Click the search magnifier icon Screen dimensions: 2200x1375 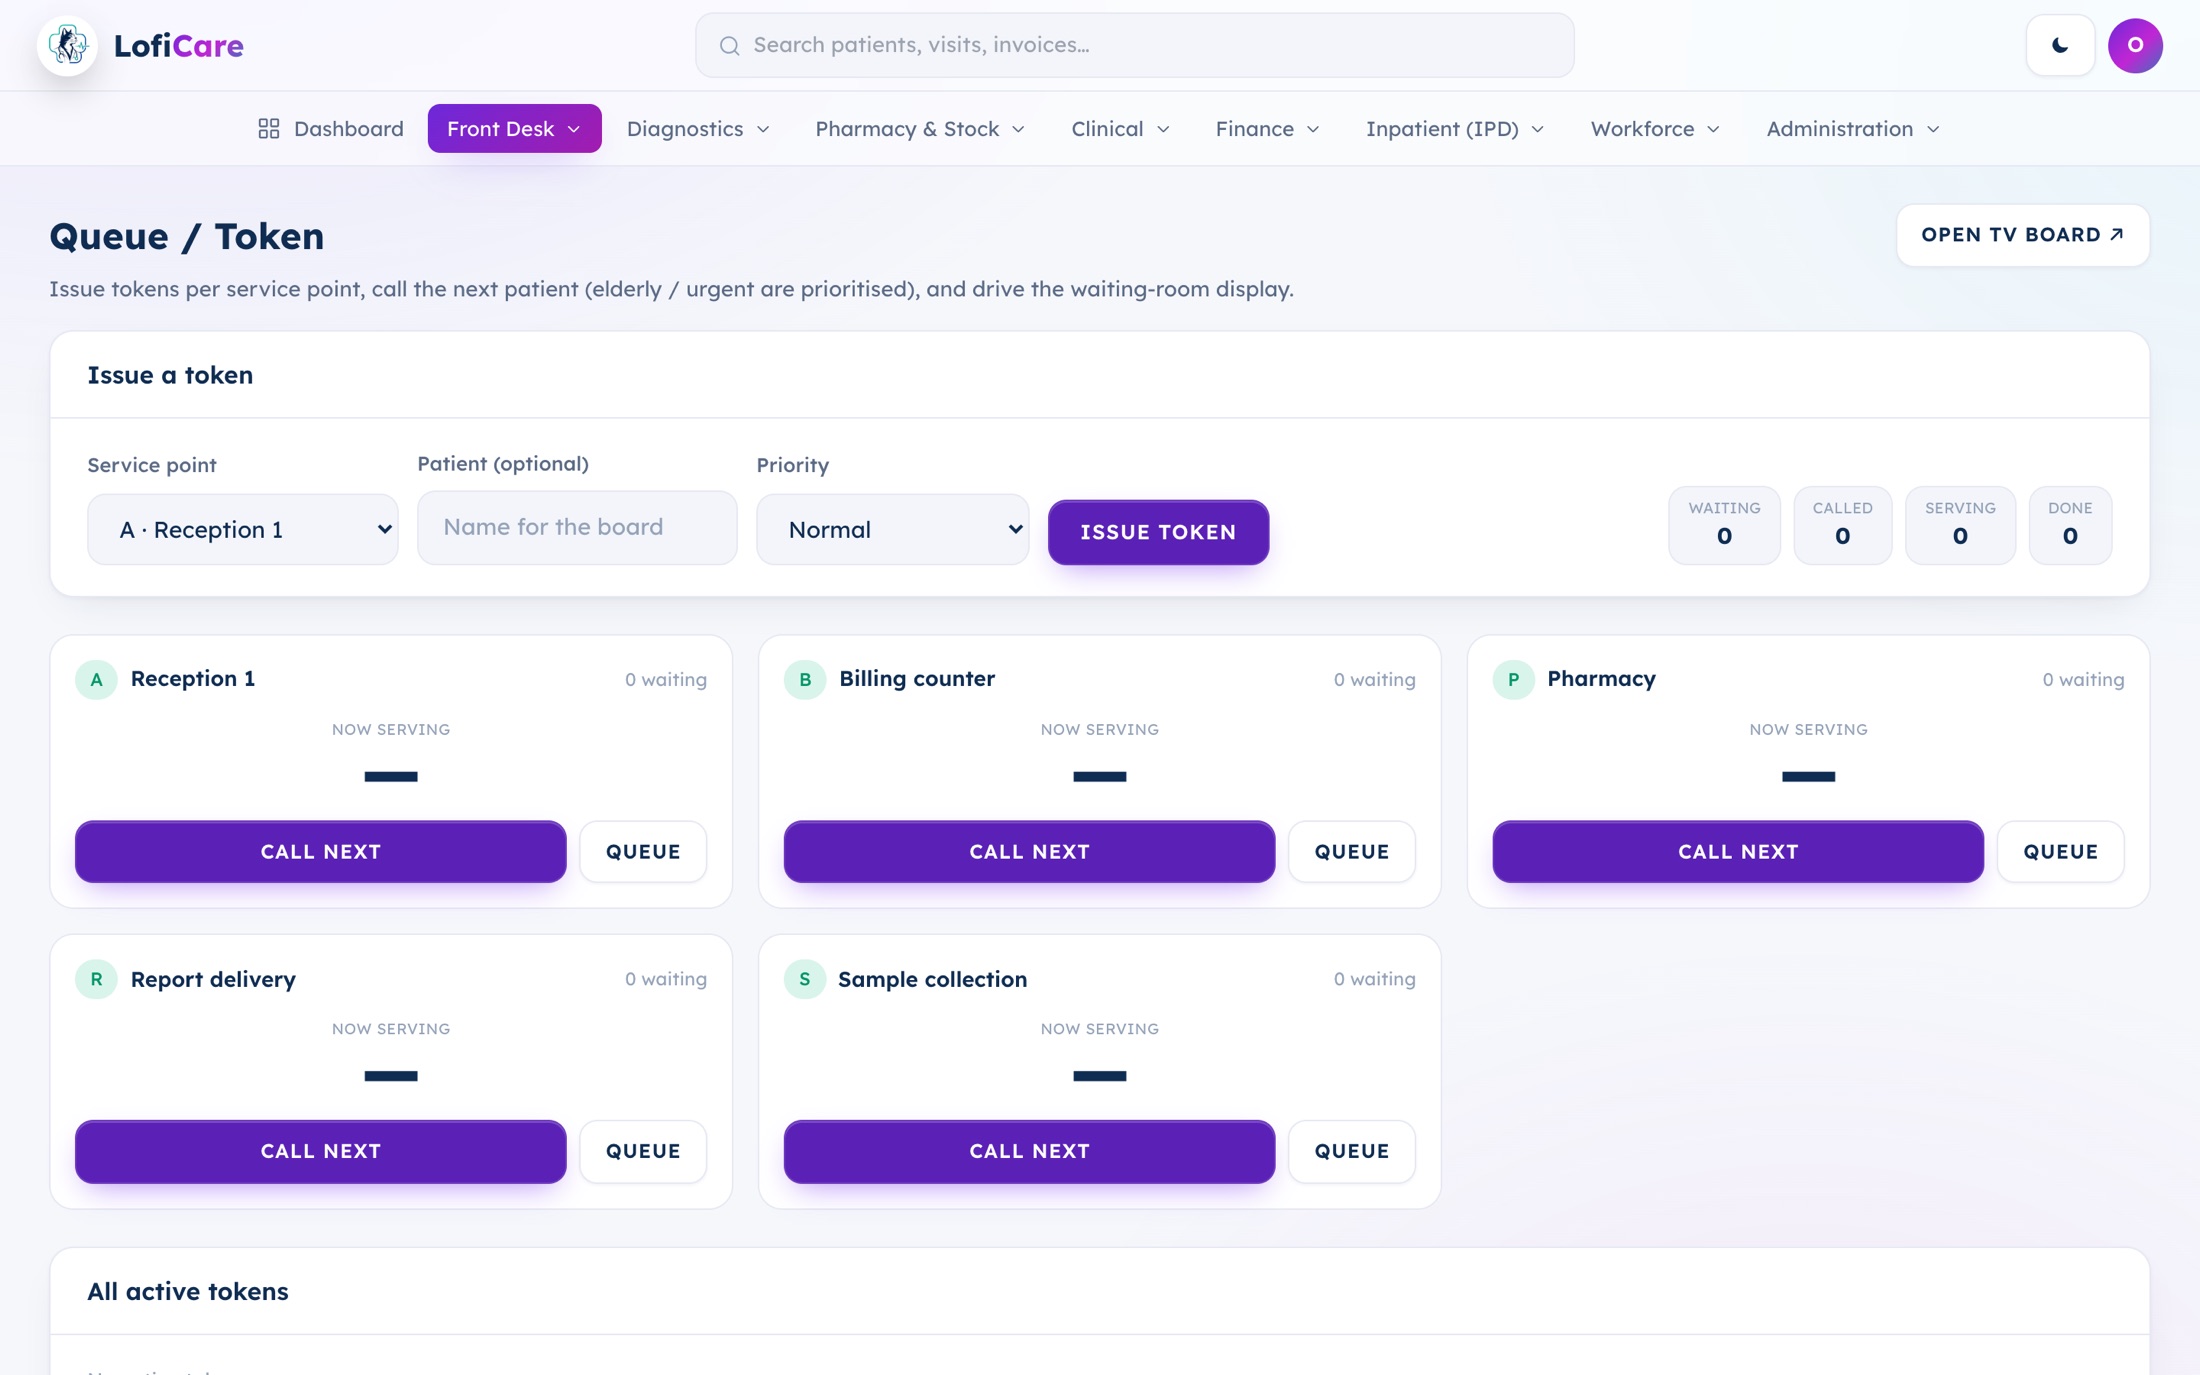(x=729, y=46)
